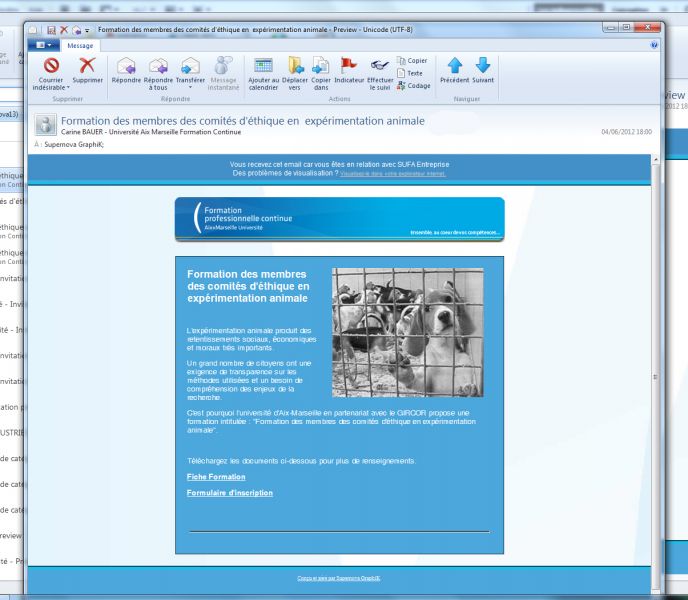The image size is (688, 600).
Task: Open Déplacer vers folder option
Action: (x=295, y=74)
